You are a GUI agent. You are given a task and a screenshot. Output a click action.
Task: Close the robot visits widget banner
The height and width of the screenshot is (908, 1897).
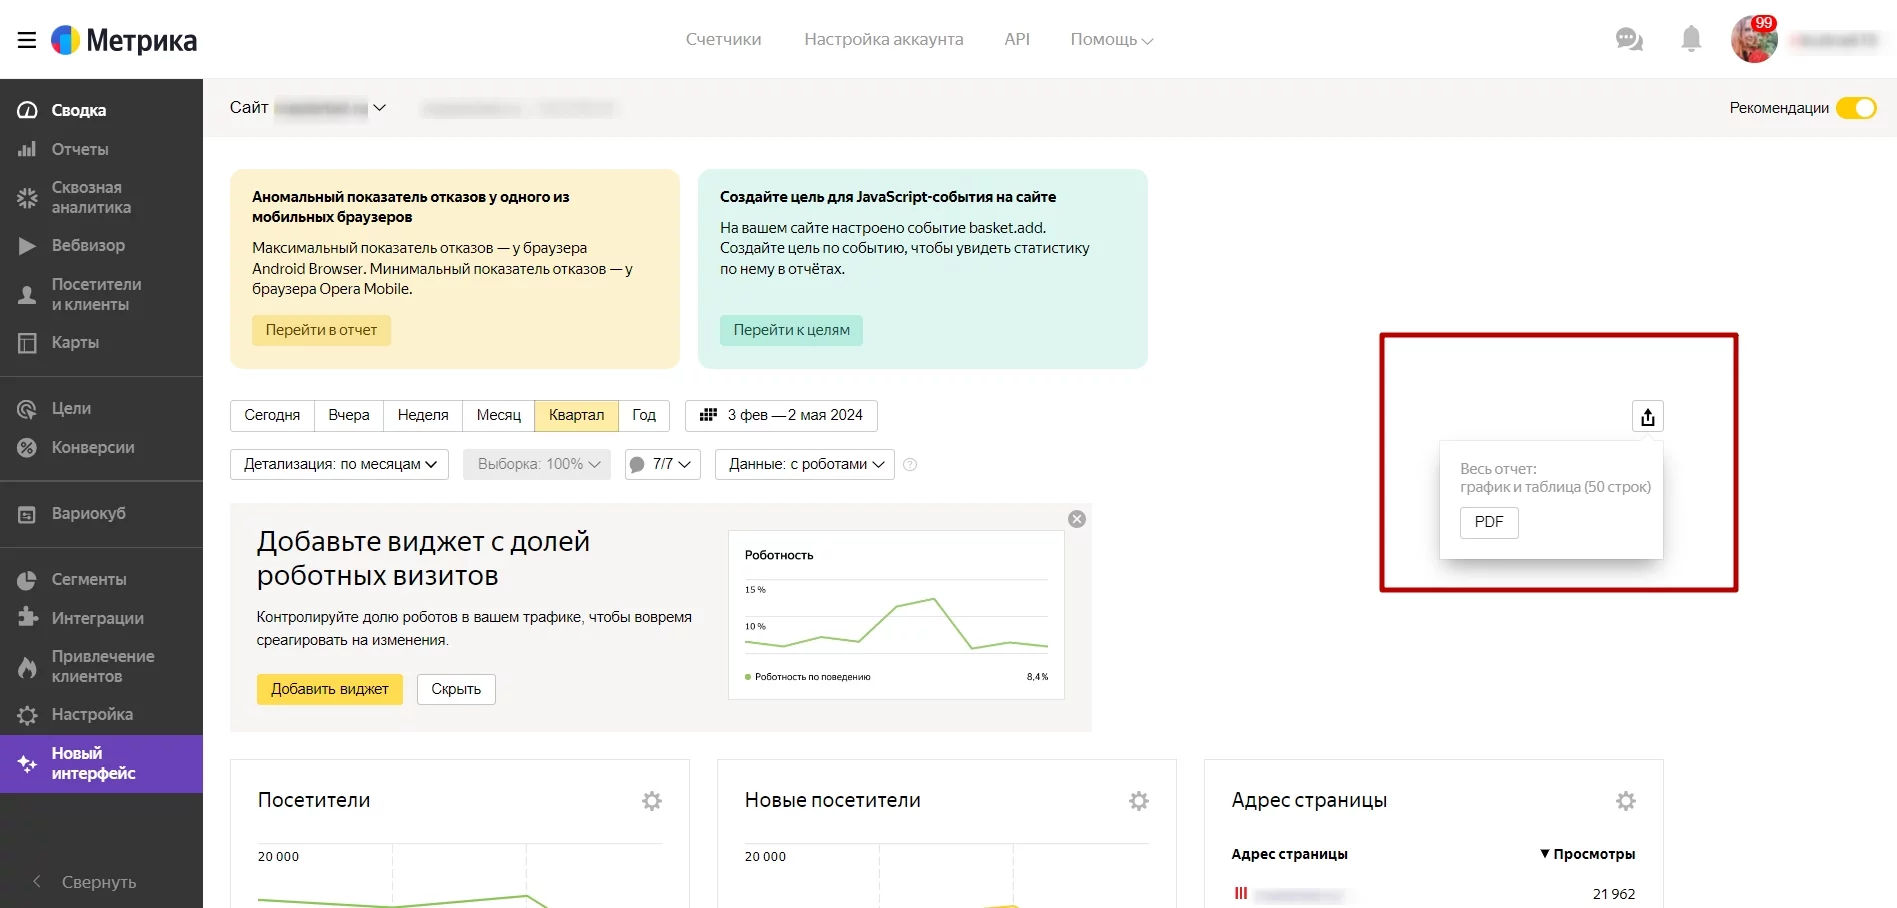tap(1077, 519)
